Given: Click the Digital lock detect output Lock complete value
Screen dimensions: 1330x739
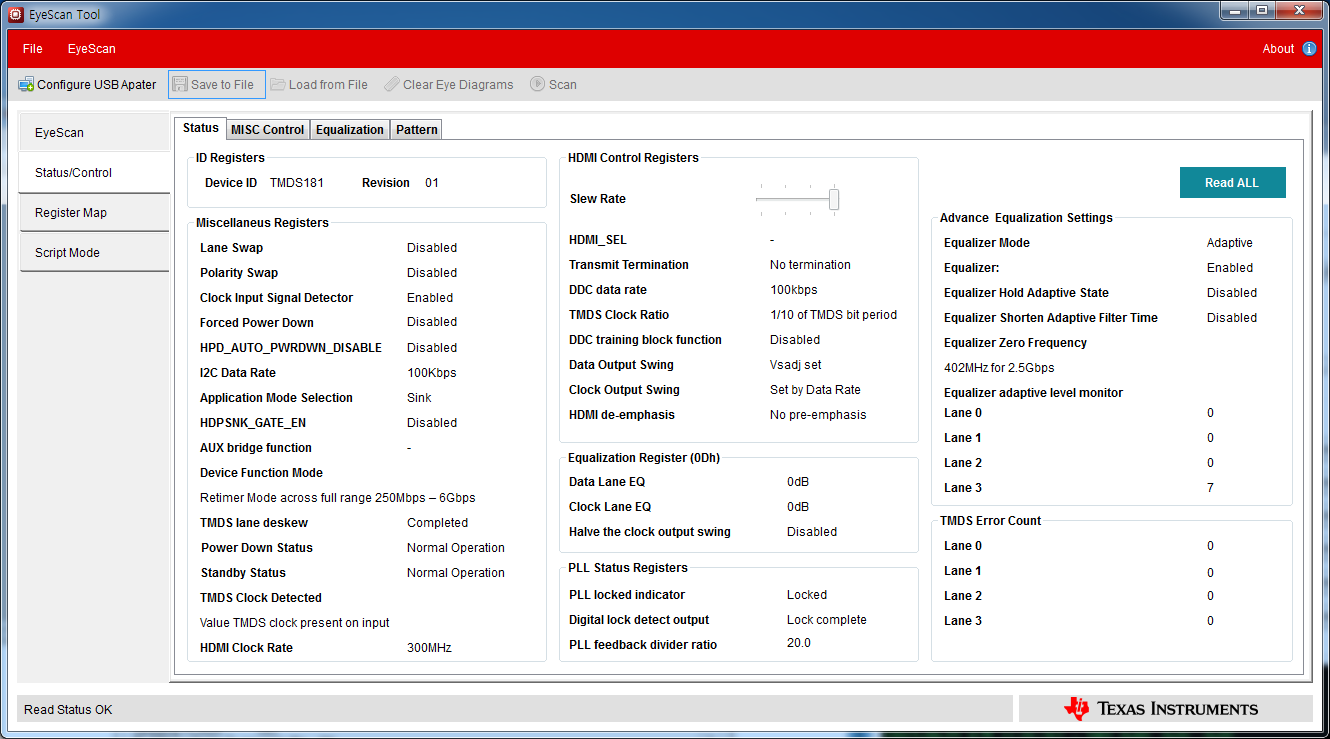Looking at the screenshot, I should tap(827, 620).
